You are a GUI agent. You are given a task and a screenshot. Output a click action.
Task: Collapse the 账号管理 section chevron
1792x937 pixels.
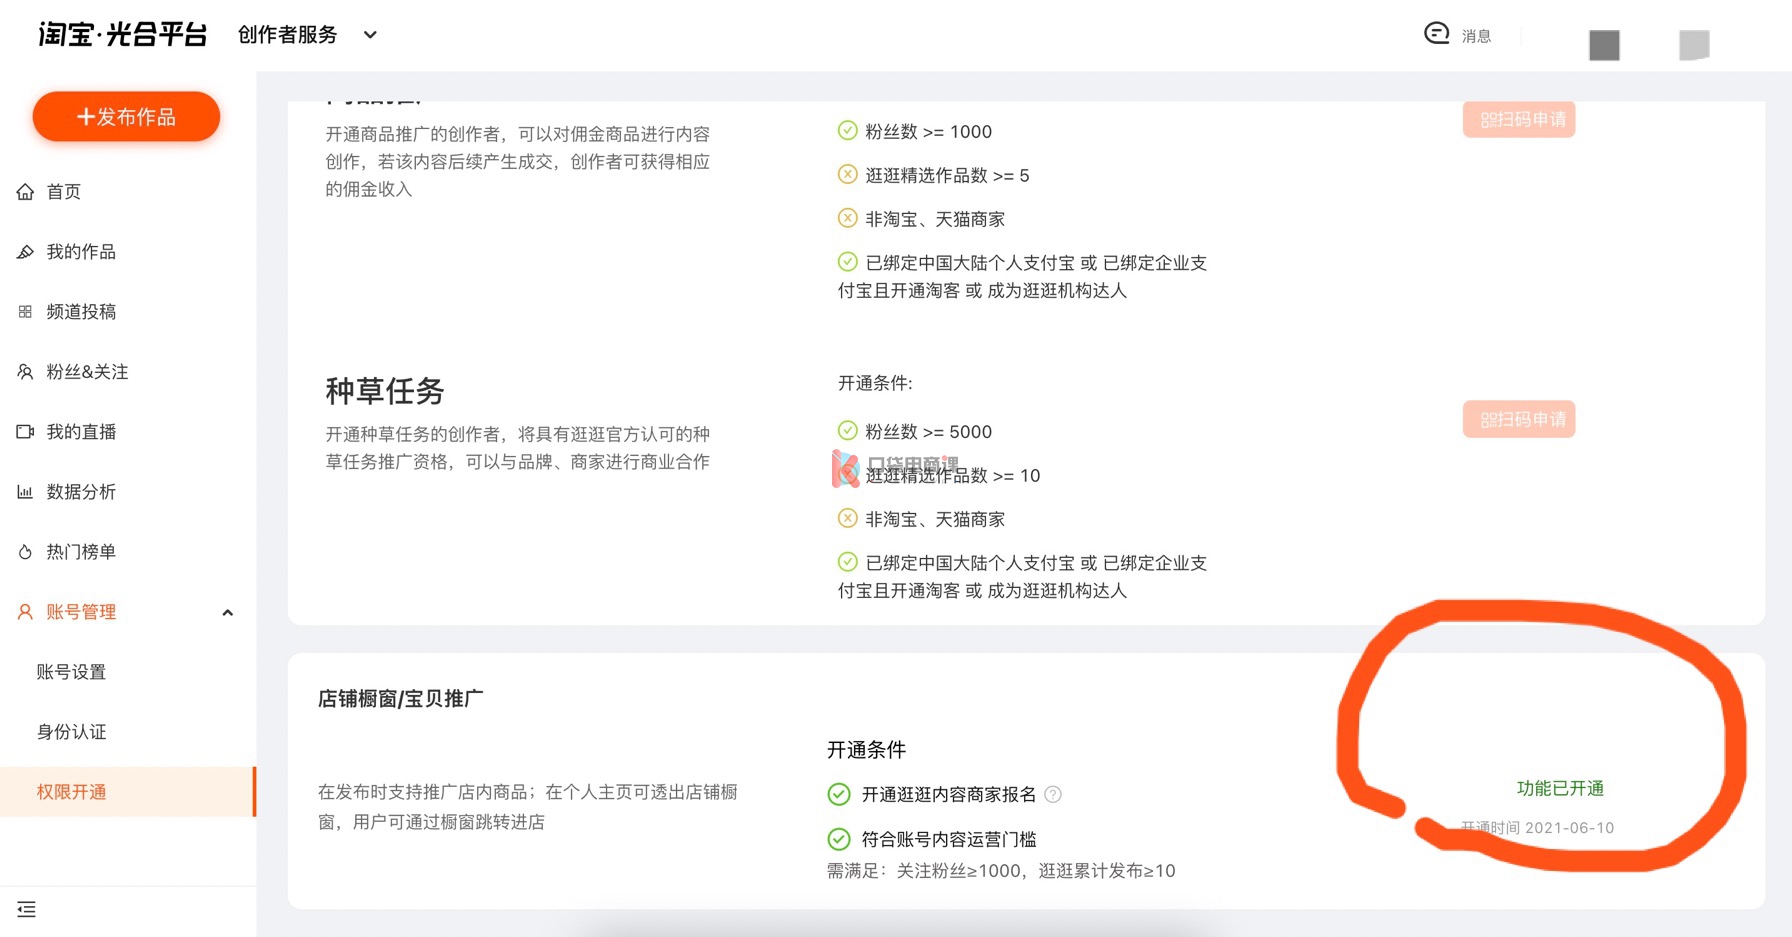[x=228, y=613]
